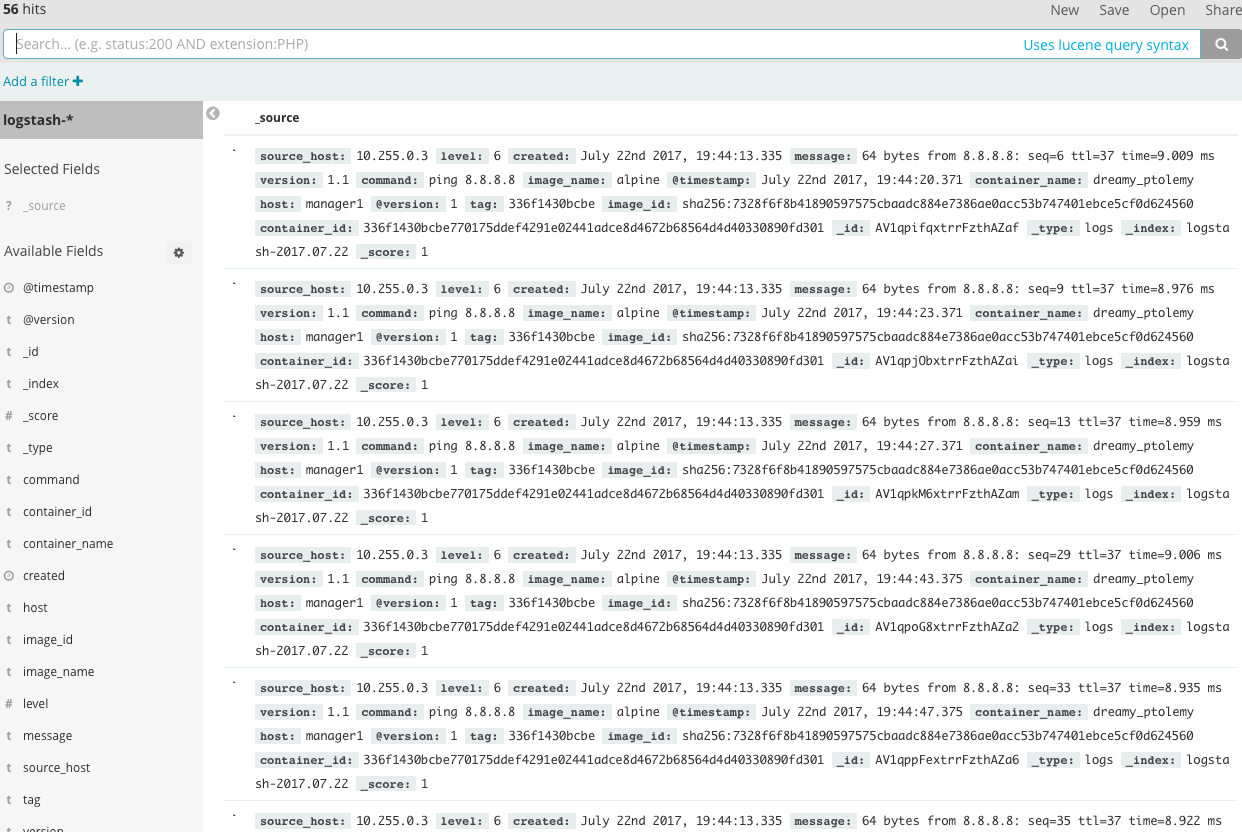Click Open in the top menu
The image size is (1242, 832).
pyautogui.click(x=1167, y=10)
